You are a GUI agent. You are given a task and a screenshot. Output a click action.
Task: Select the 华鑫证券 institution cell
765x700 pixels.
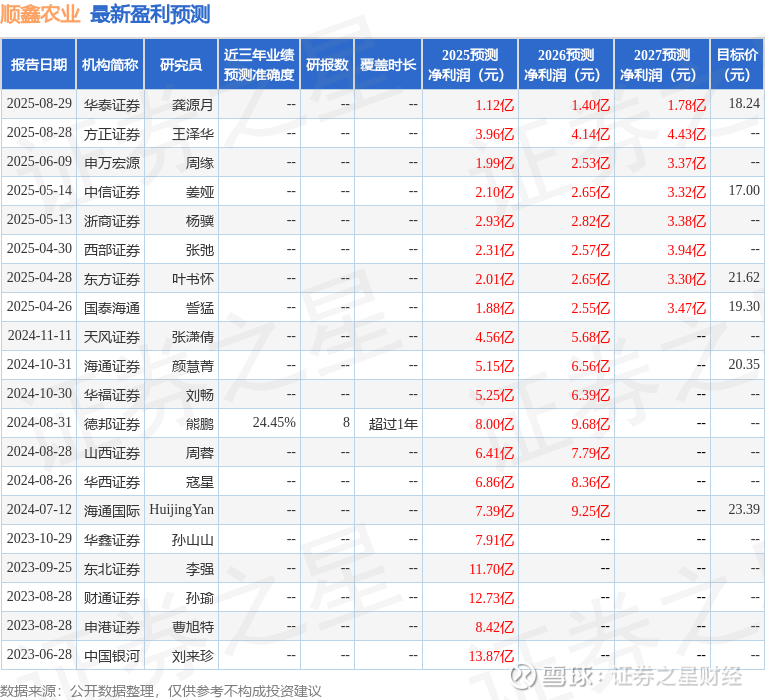pos(112,540)
